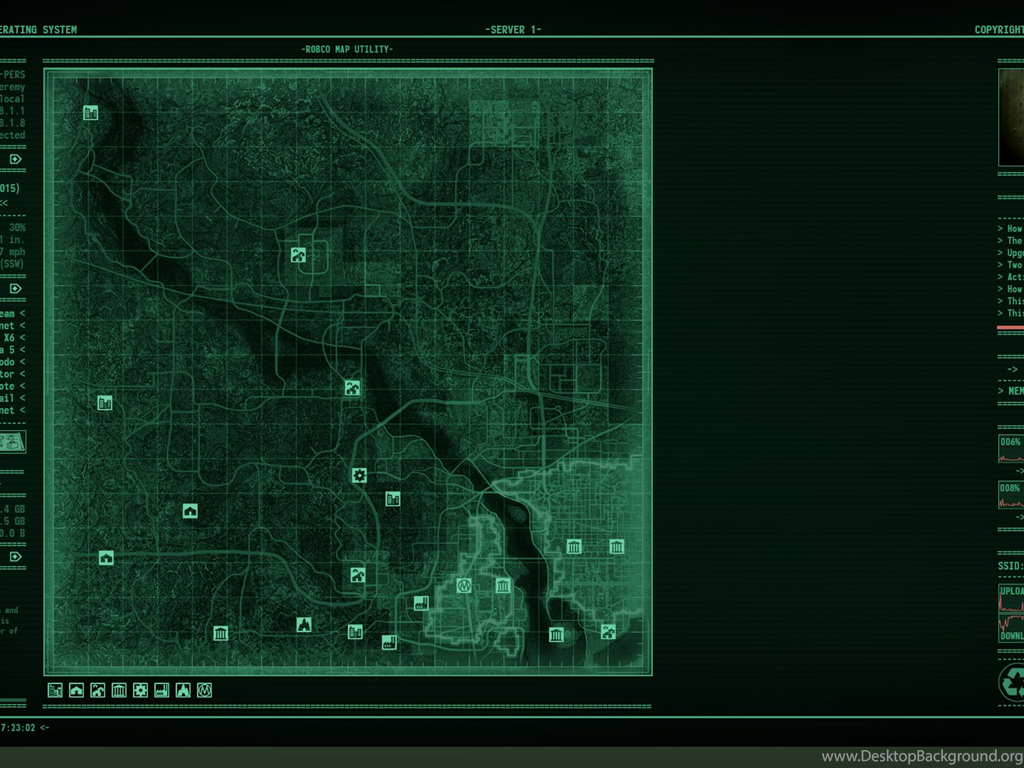Select the house marker at the long road's western end
This screenshot has width=1024, height=768.
coord(106,558)
